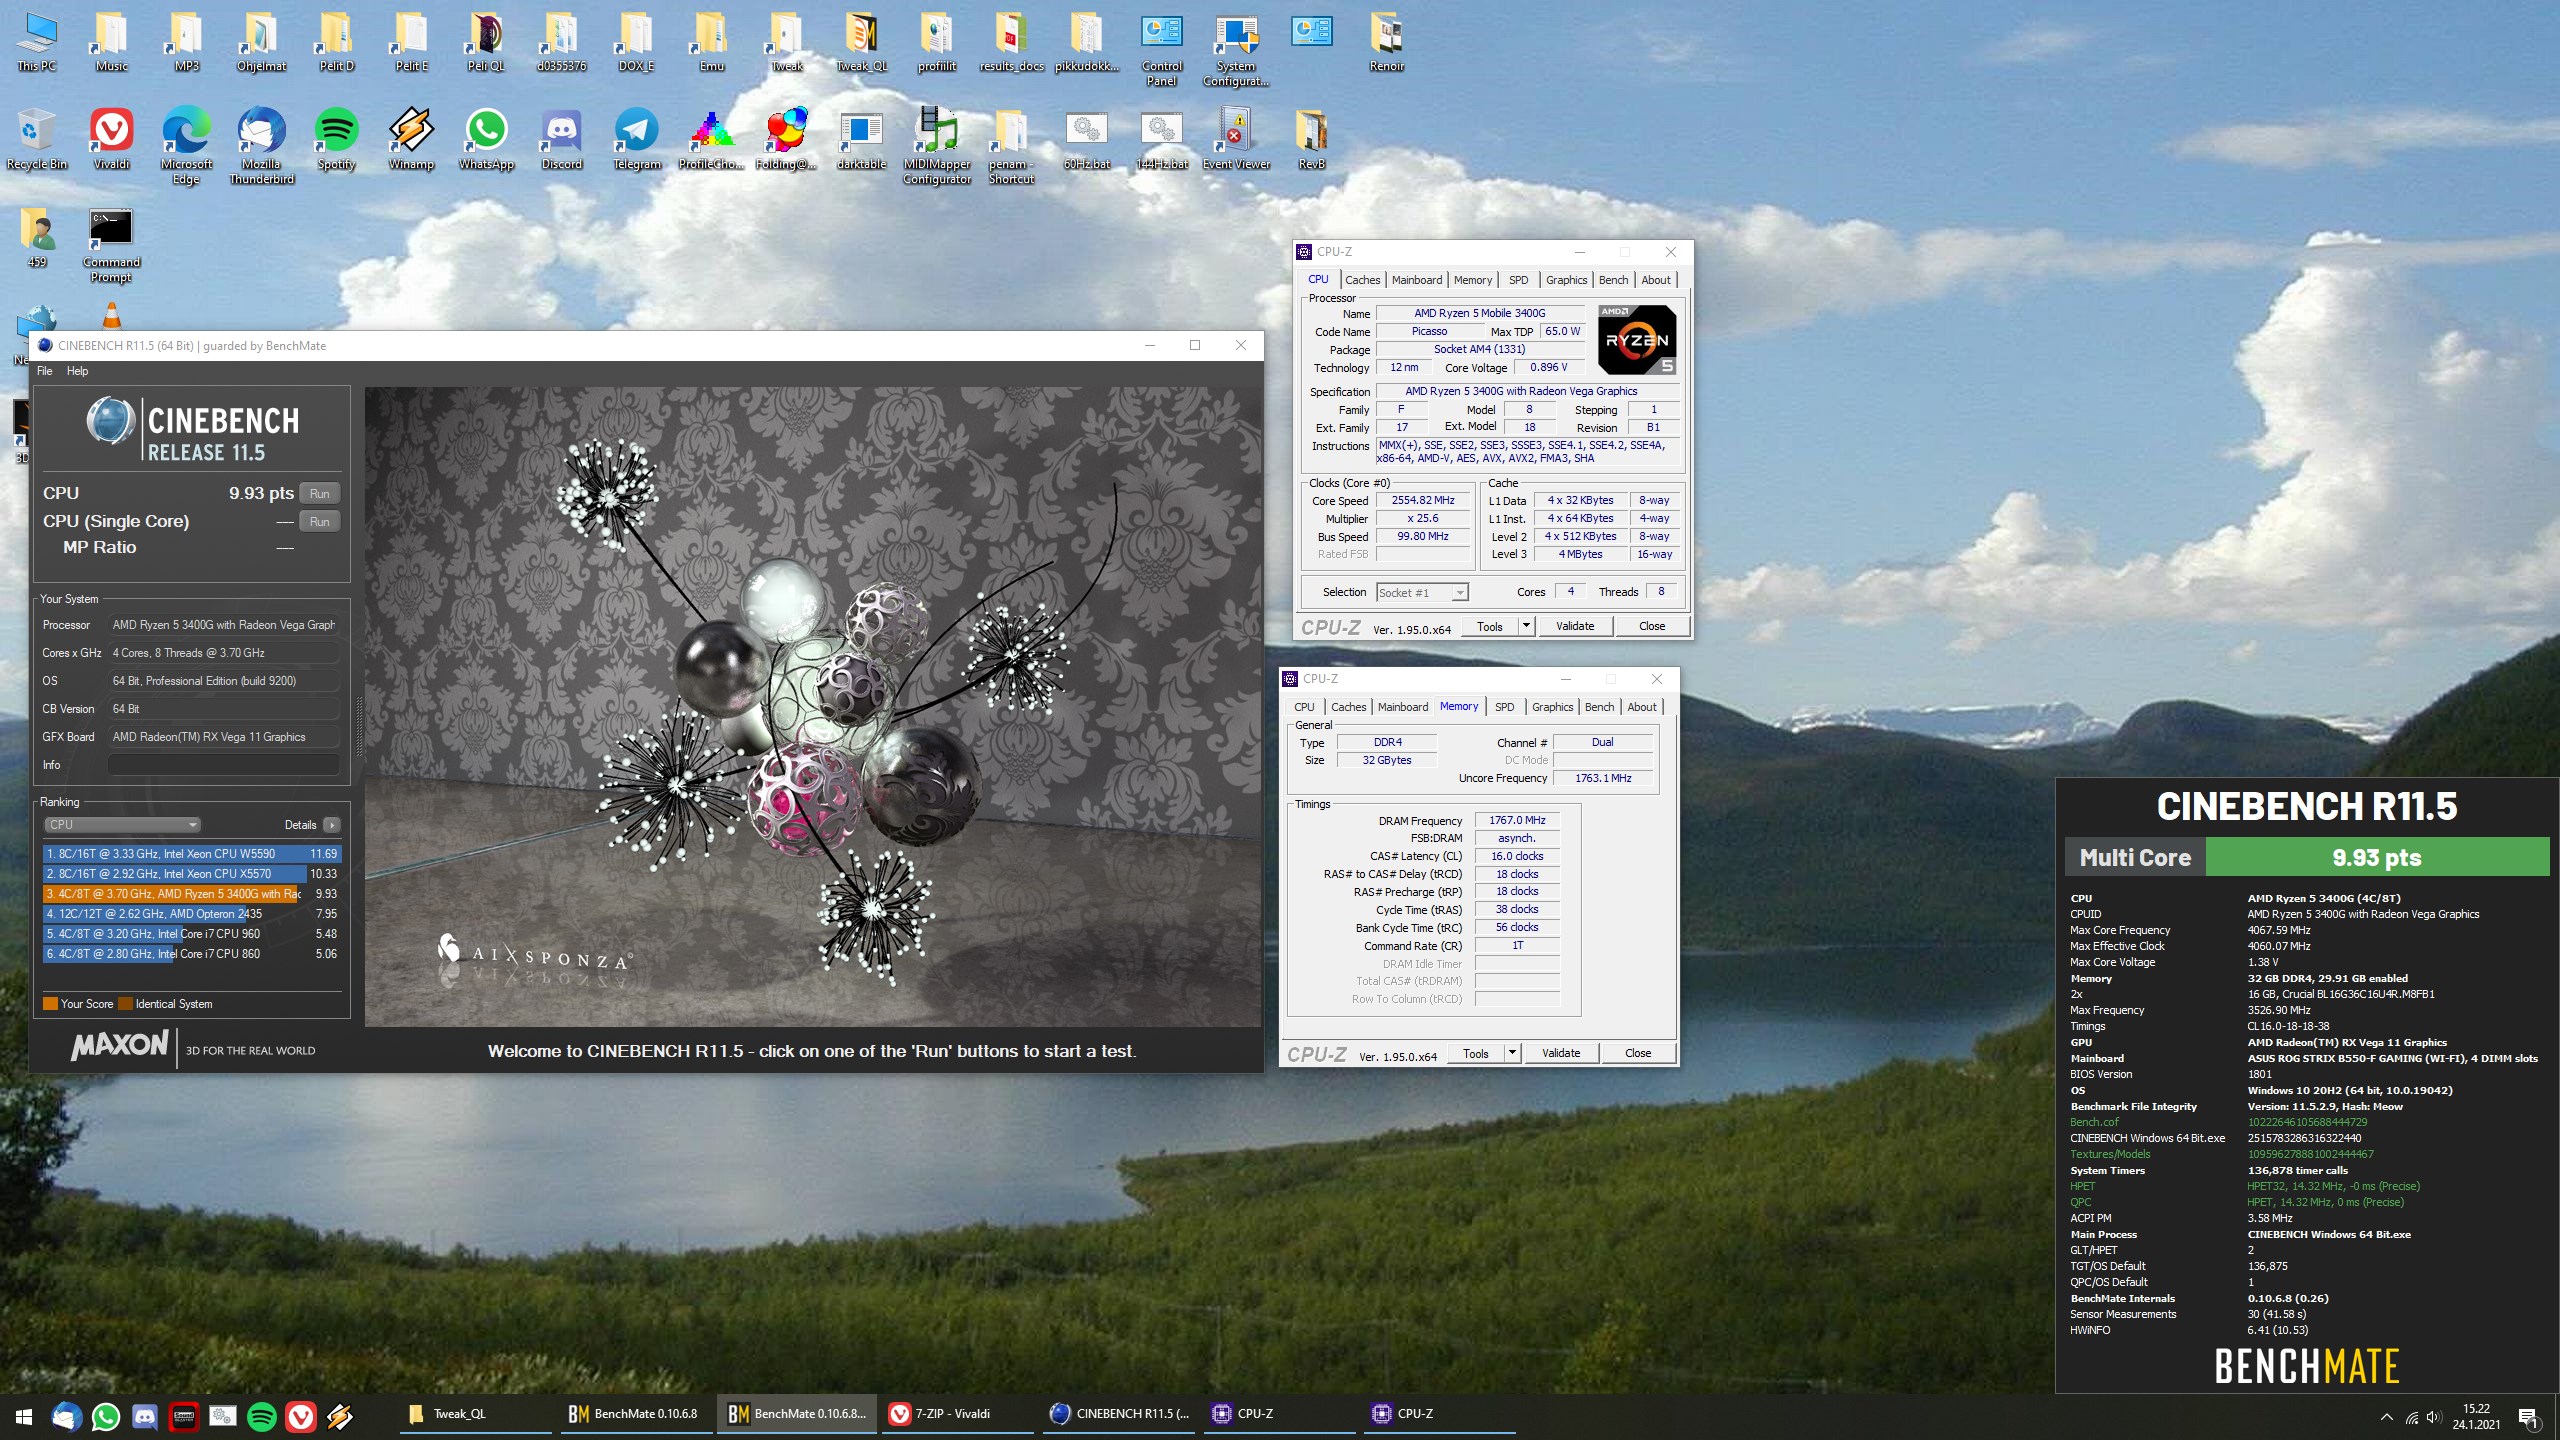This screenshot has height=1440, width=2560.
Task: Switch to the 7-ZIP - Vivaldi taskbar button
Action: pyautogui.click(x=958, y=1414)
